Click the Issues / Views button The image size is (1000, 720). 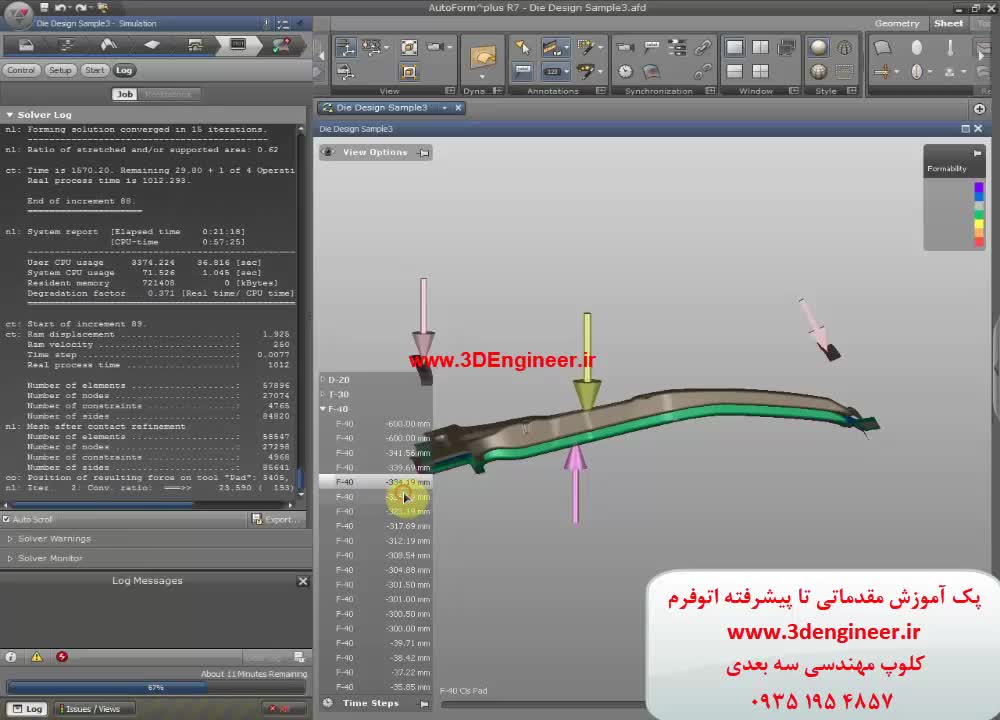coord(92,709)
